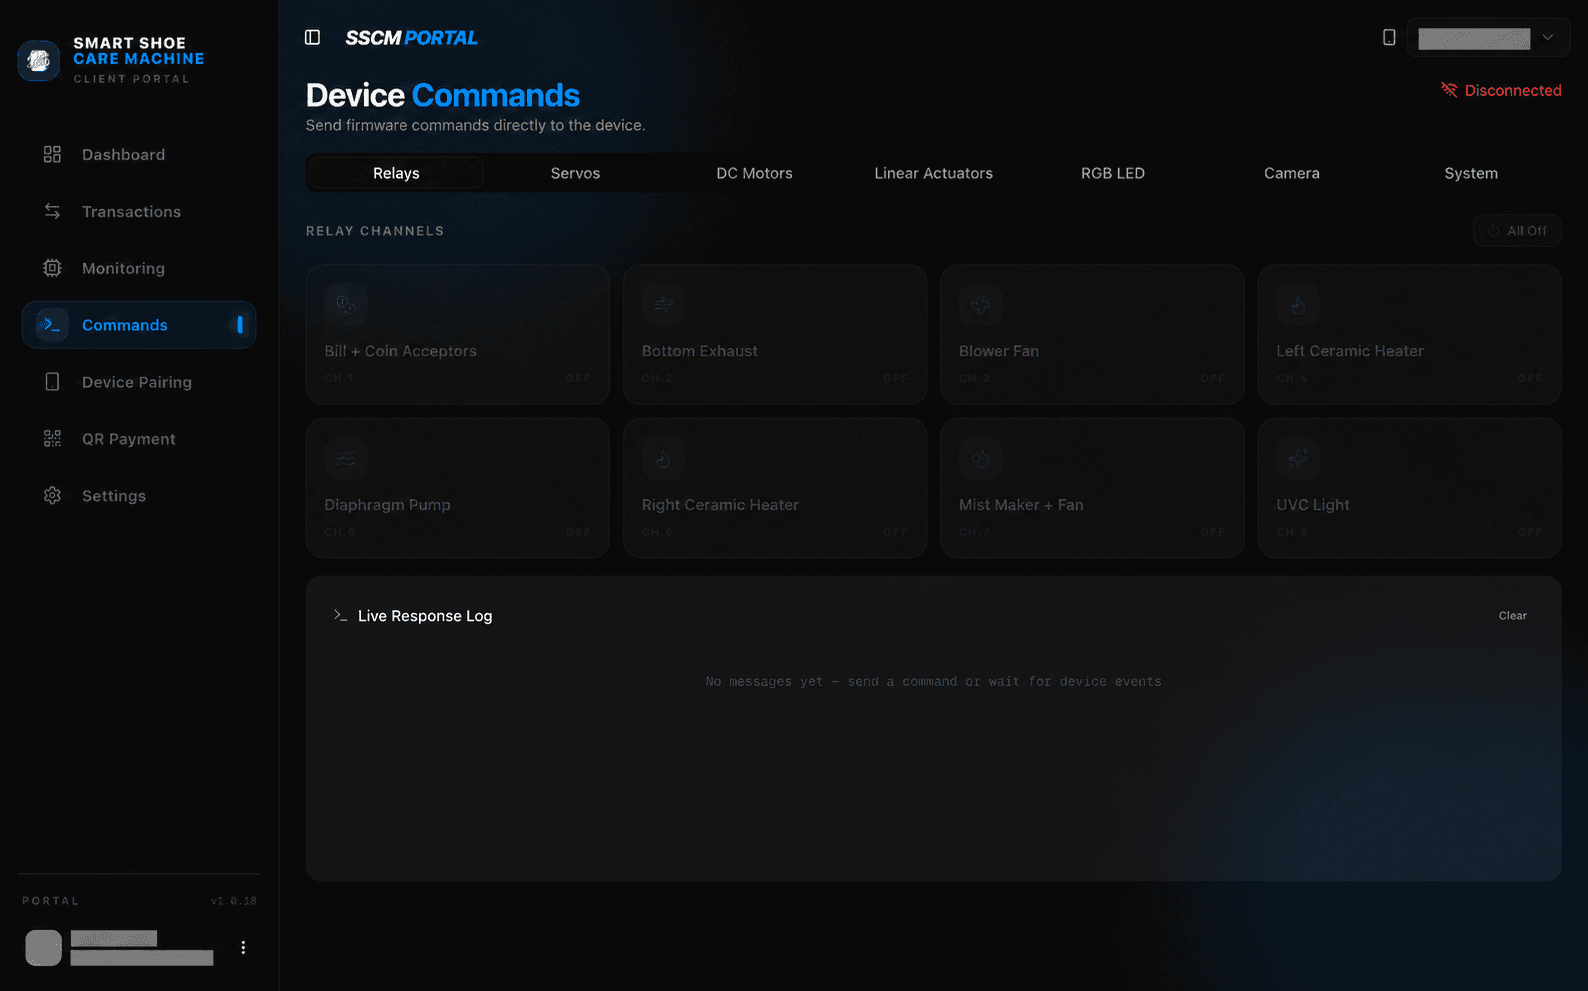This screenshot has height=991, width=1588.
Task: Toggle the Bill + Coin Acceptors relay
Action: tap(457, 335)
